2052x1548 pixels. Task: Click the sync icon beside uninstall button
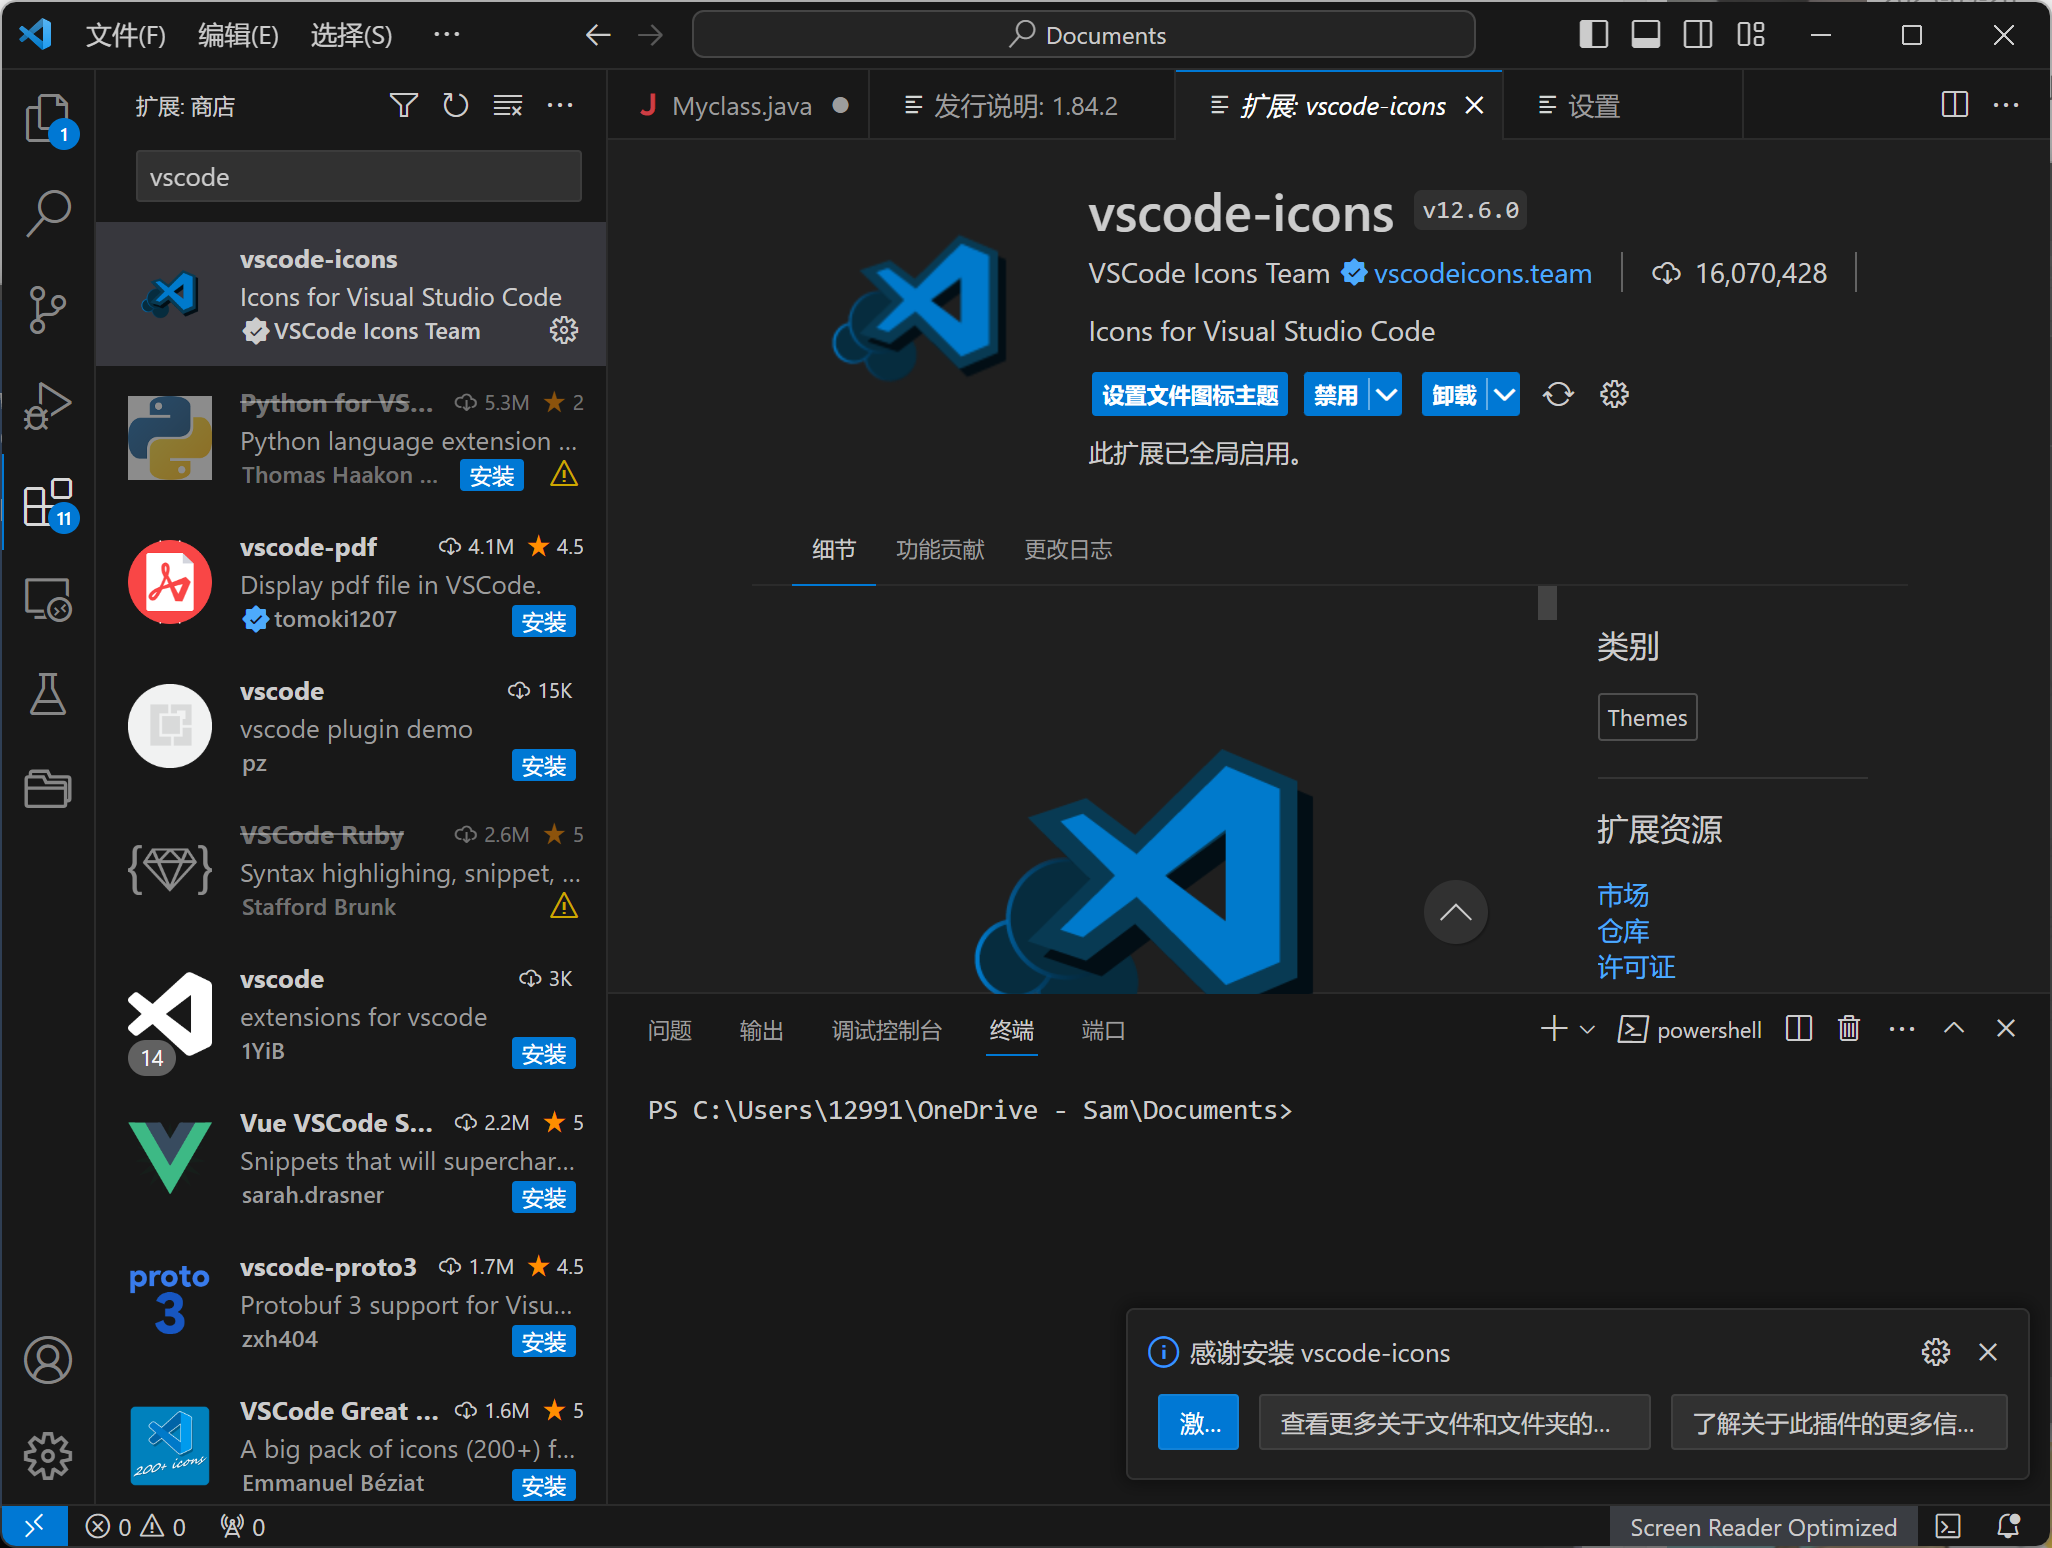pos(1558,394)
